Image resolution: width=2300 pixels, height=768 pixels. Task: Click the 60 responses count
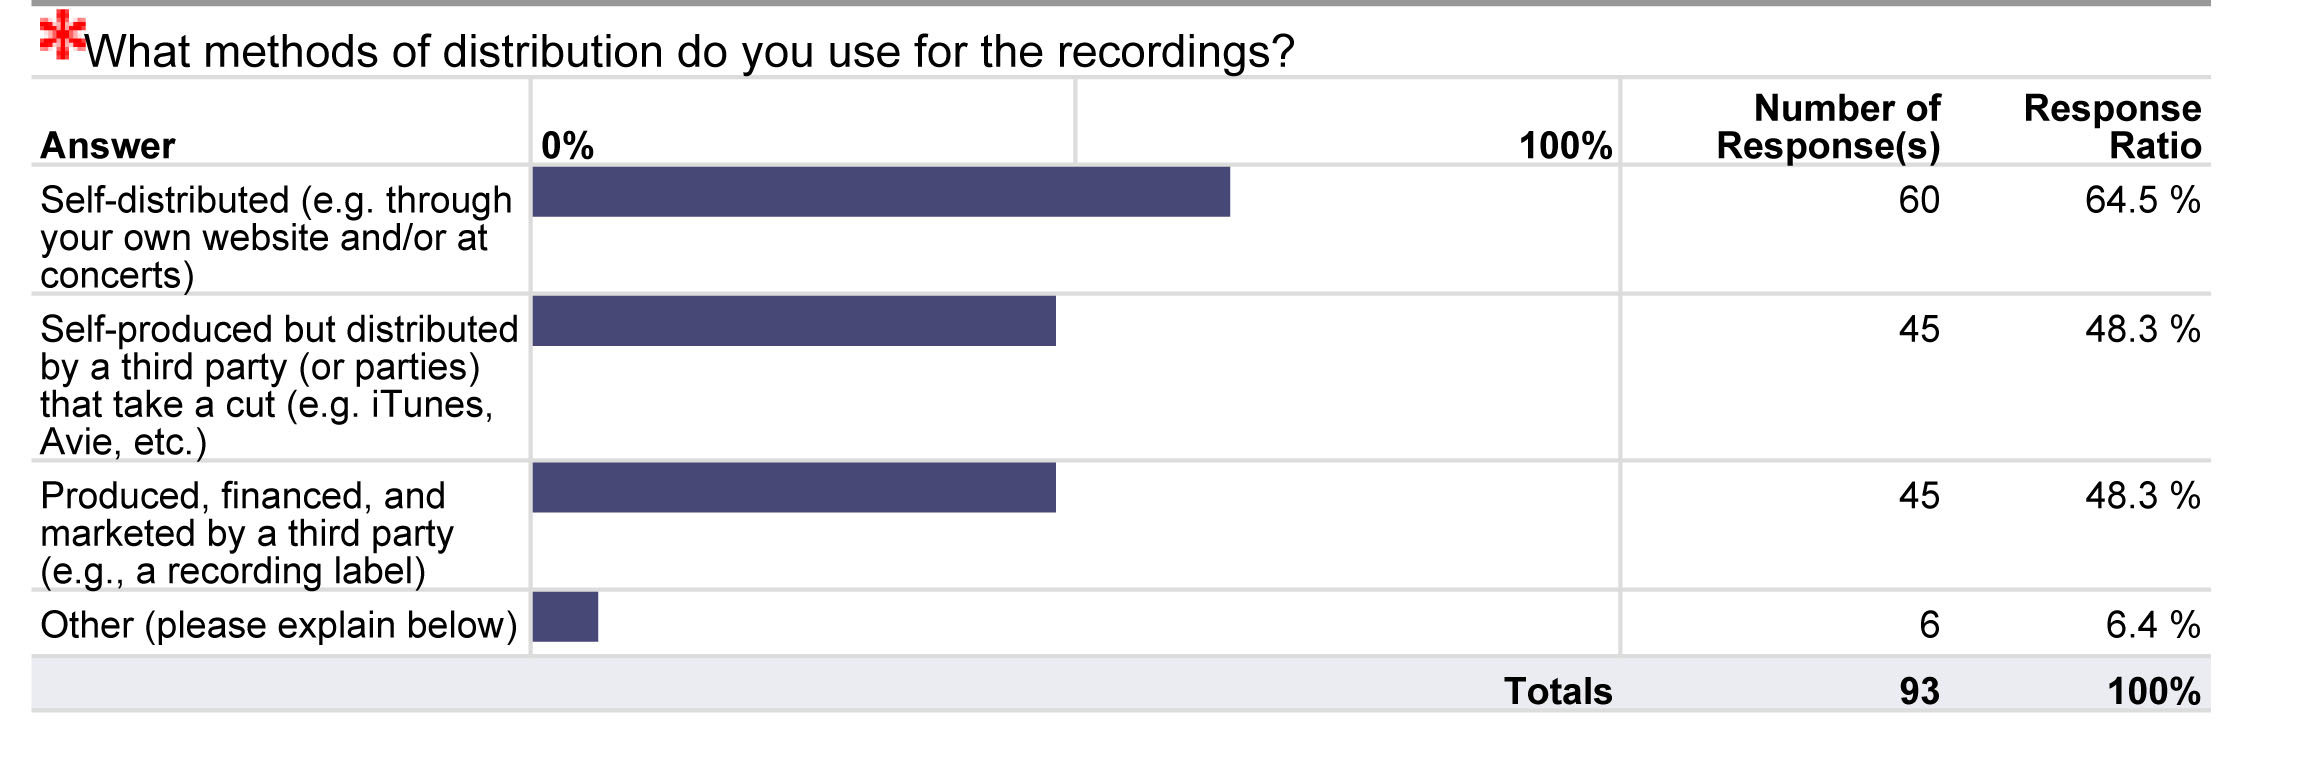(1919, 200)
